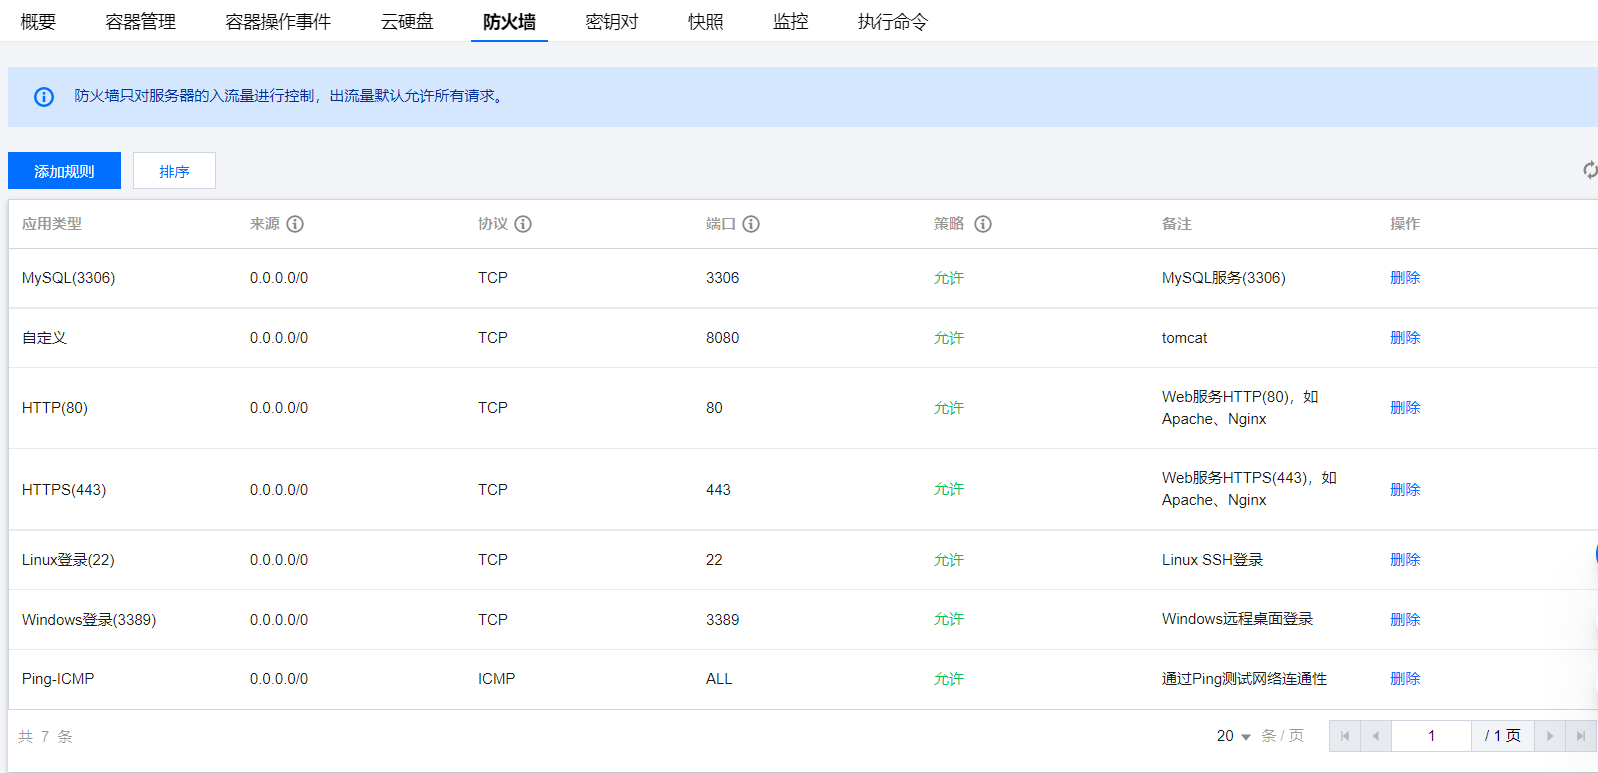Viewport: 1598px width, 773px height.
Task: Click the HTTP(80) application type cell
Action: pos(55,408)
